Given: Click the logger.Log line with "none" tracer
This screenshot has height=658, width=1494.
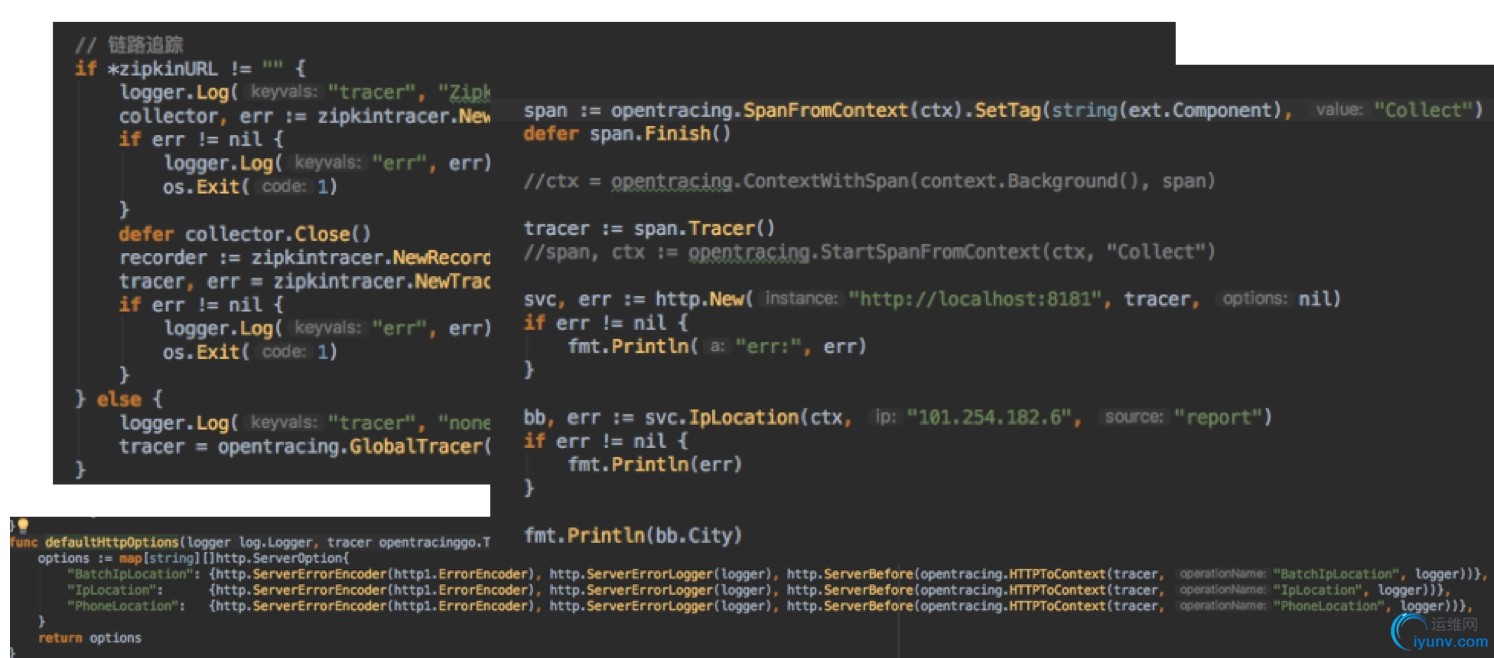Looking at the screenshot, I should (305, 423).
